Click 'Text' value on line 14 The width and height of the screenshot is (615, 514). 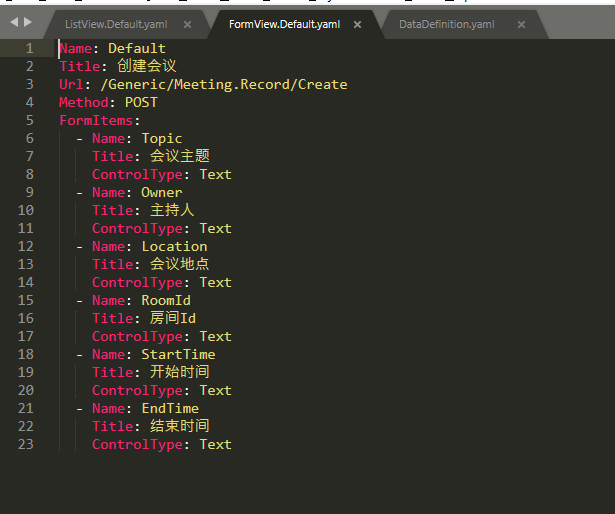[215, 282]
